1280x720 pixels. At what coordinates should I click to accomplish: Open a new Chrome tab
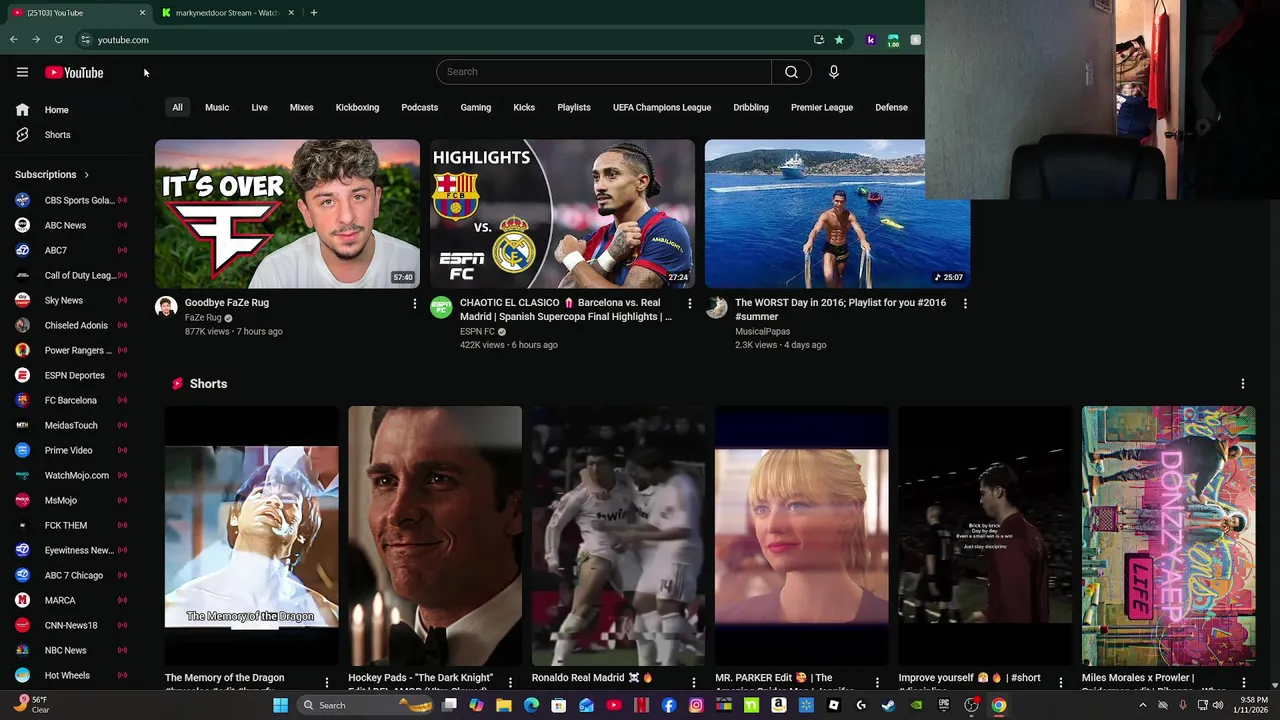313,13
